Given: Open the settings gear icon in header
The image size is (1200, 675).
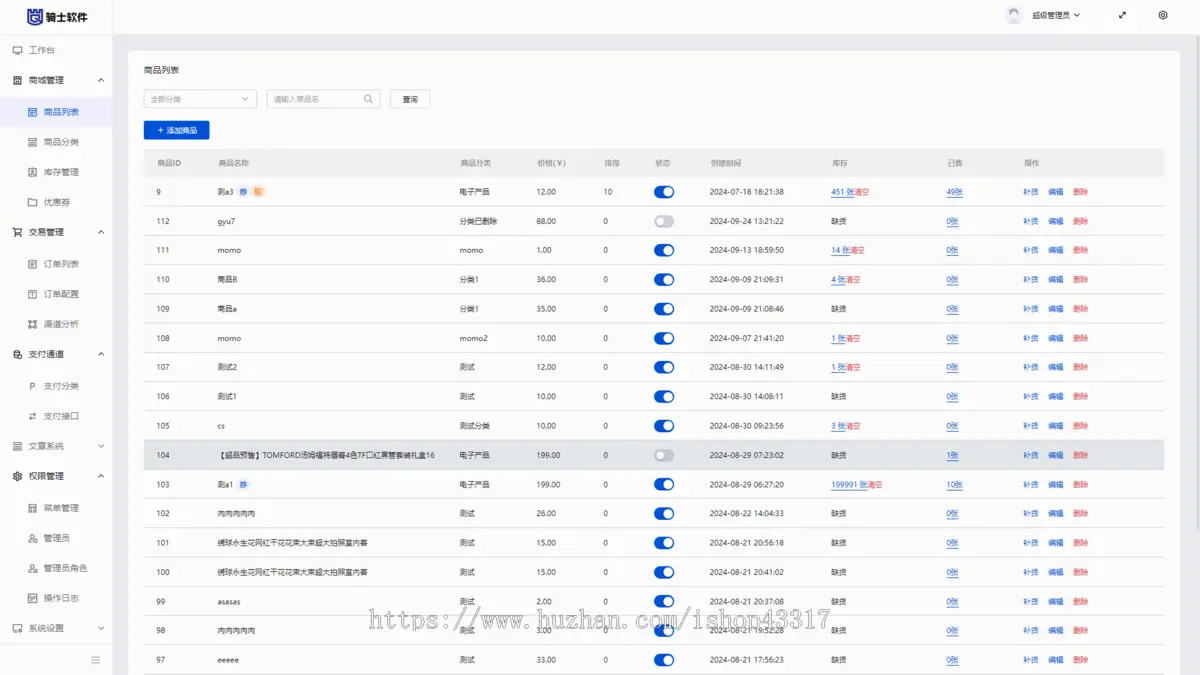Looking at the screenshot, I should (x=1163, y=15).
